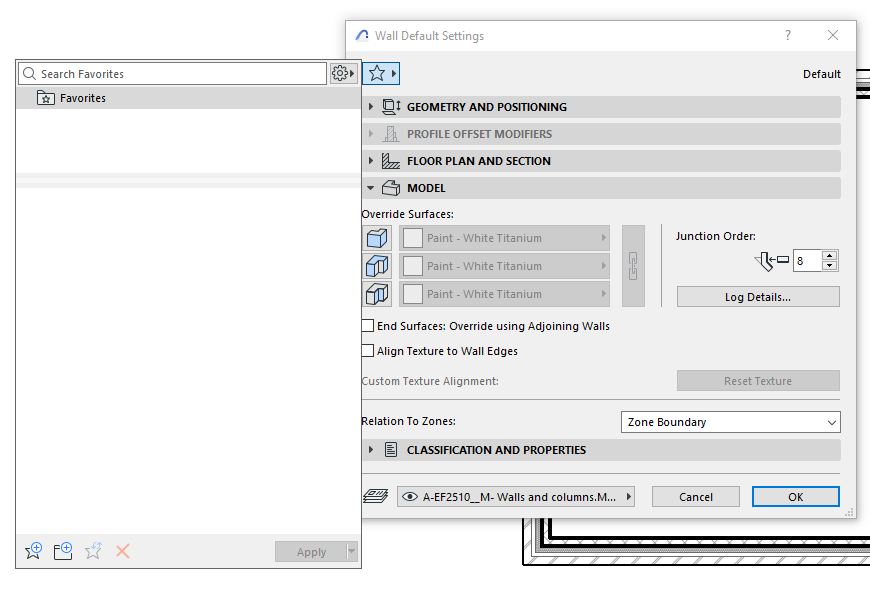Increase the Junction Order value
The width and height of the screenshot is (870, 595).
pos(829,256)
